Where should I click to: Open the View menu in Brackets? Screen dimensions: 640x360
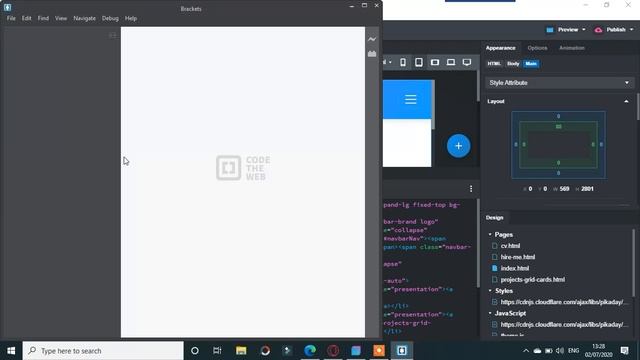[61, 18]
